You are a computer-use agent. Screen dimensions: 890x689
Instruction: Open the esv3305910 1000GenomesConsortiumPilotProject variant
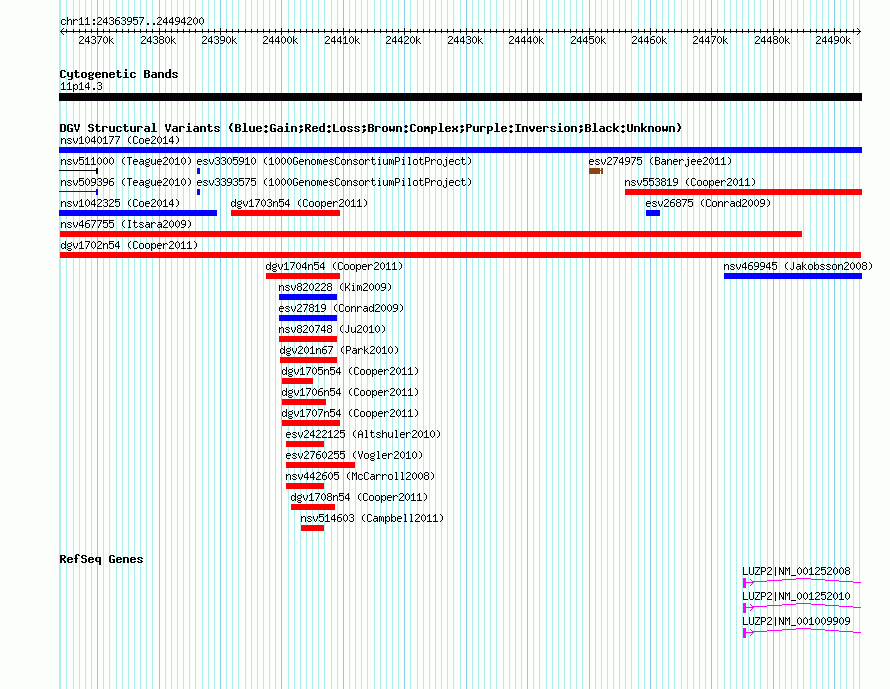334,161
